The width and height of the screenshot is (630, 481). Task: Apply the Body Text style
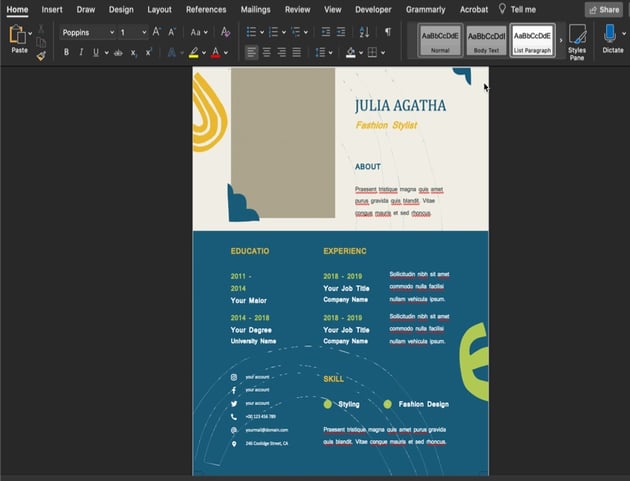coord(486,40)
